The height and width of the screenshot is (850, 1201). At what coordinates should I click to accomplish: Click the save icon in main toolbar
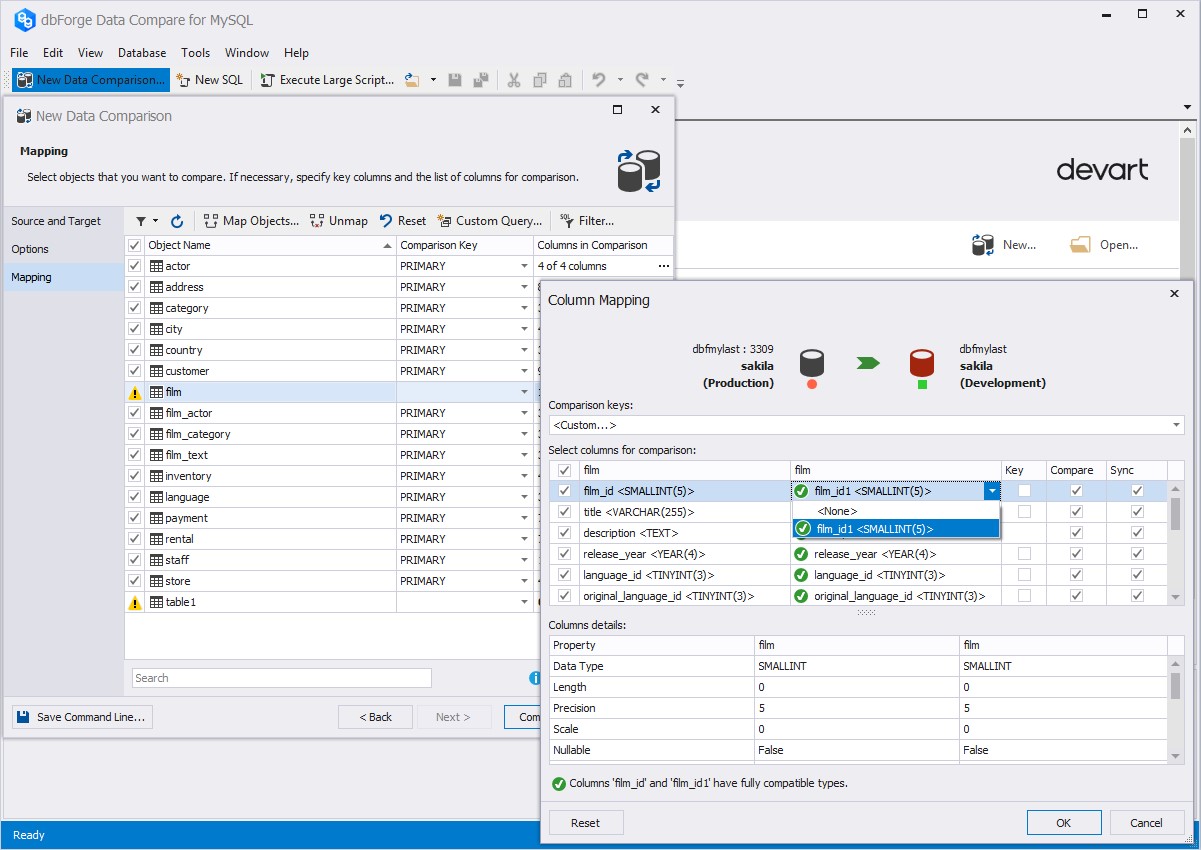[455, 80]
